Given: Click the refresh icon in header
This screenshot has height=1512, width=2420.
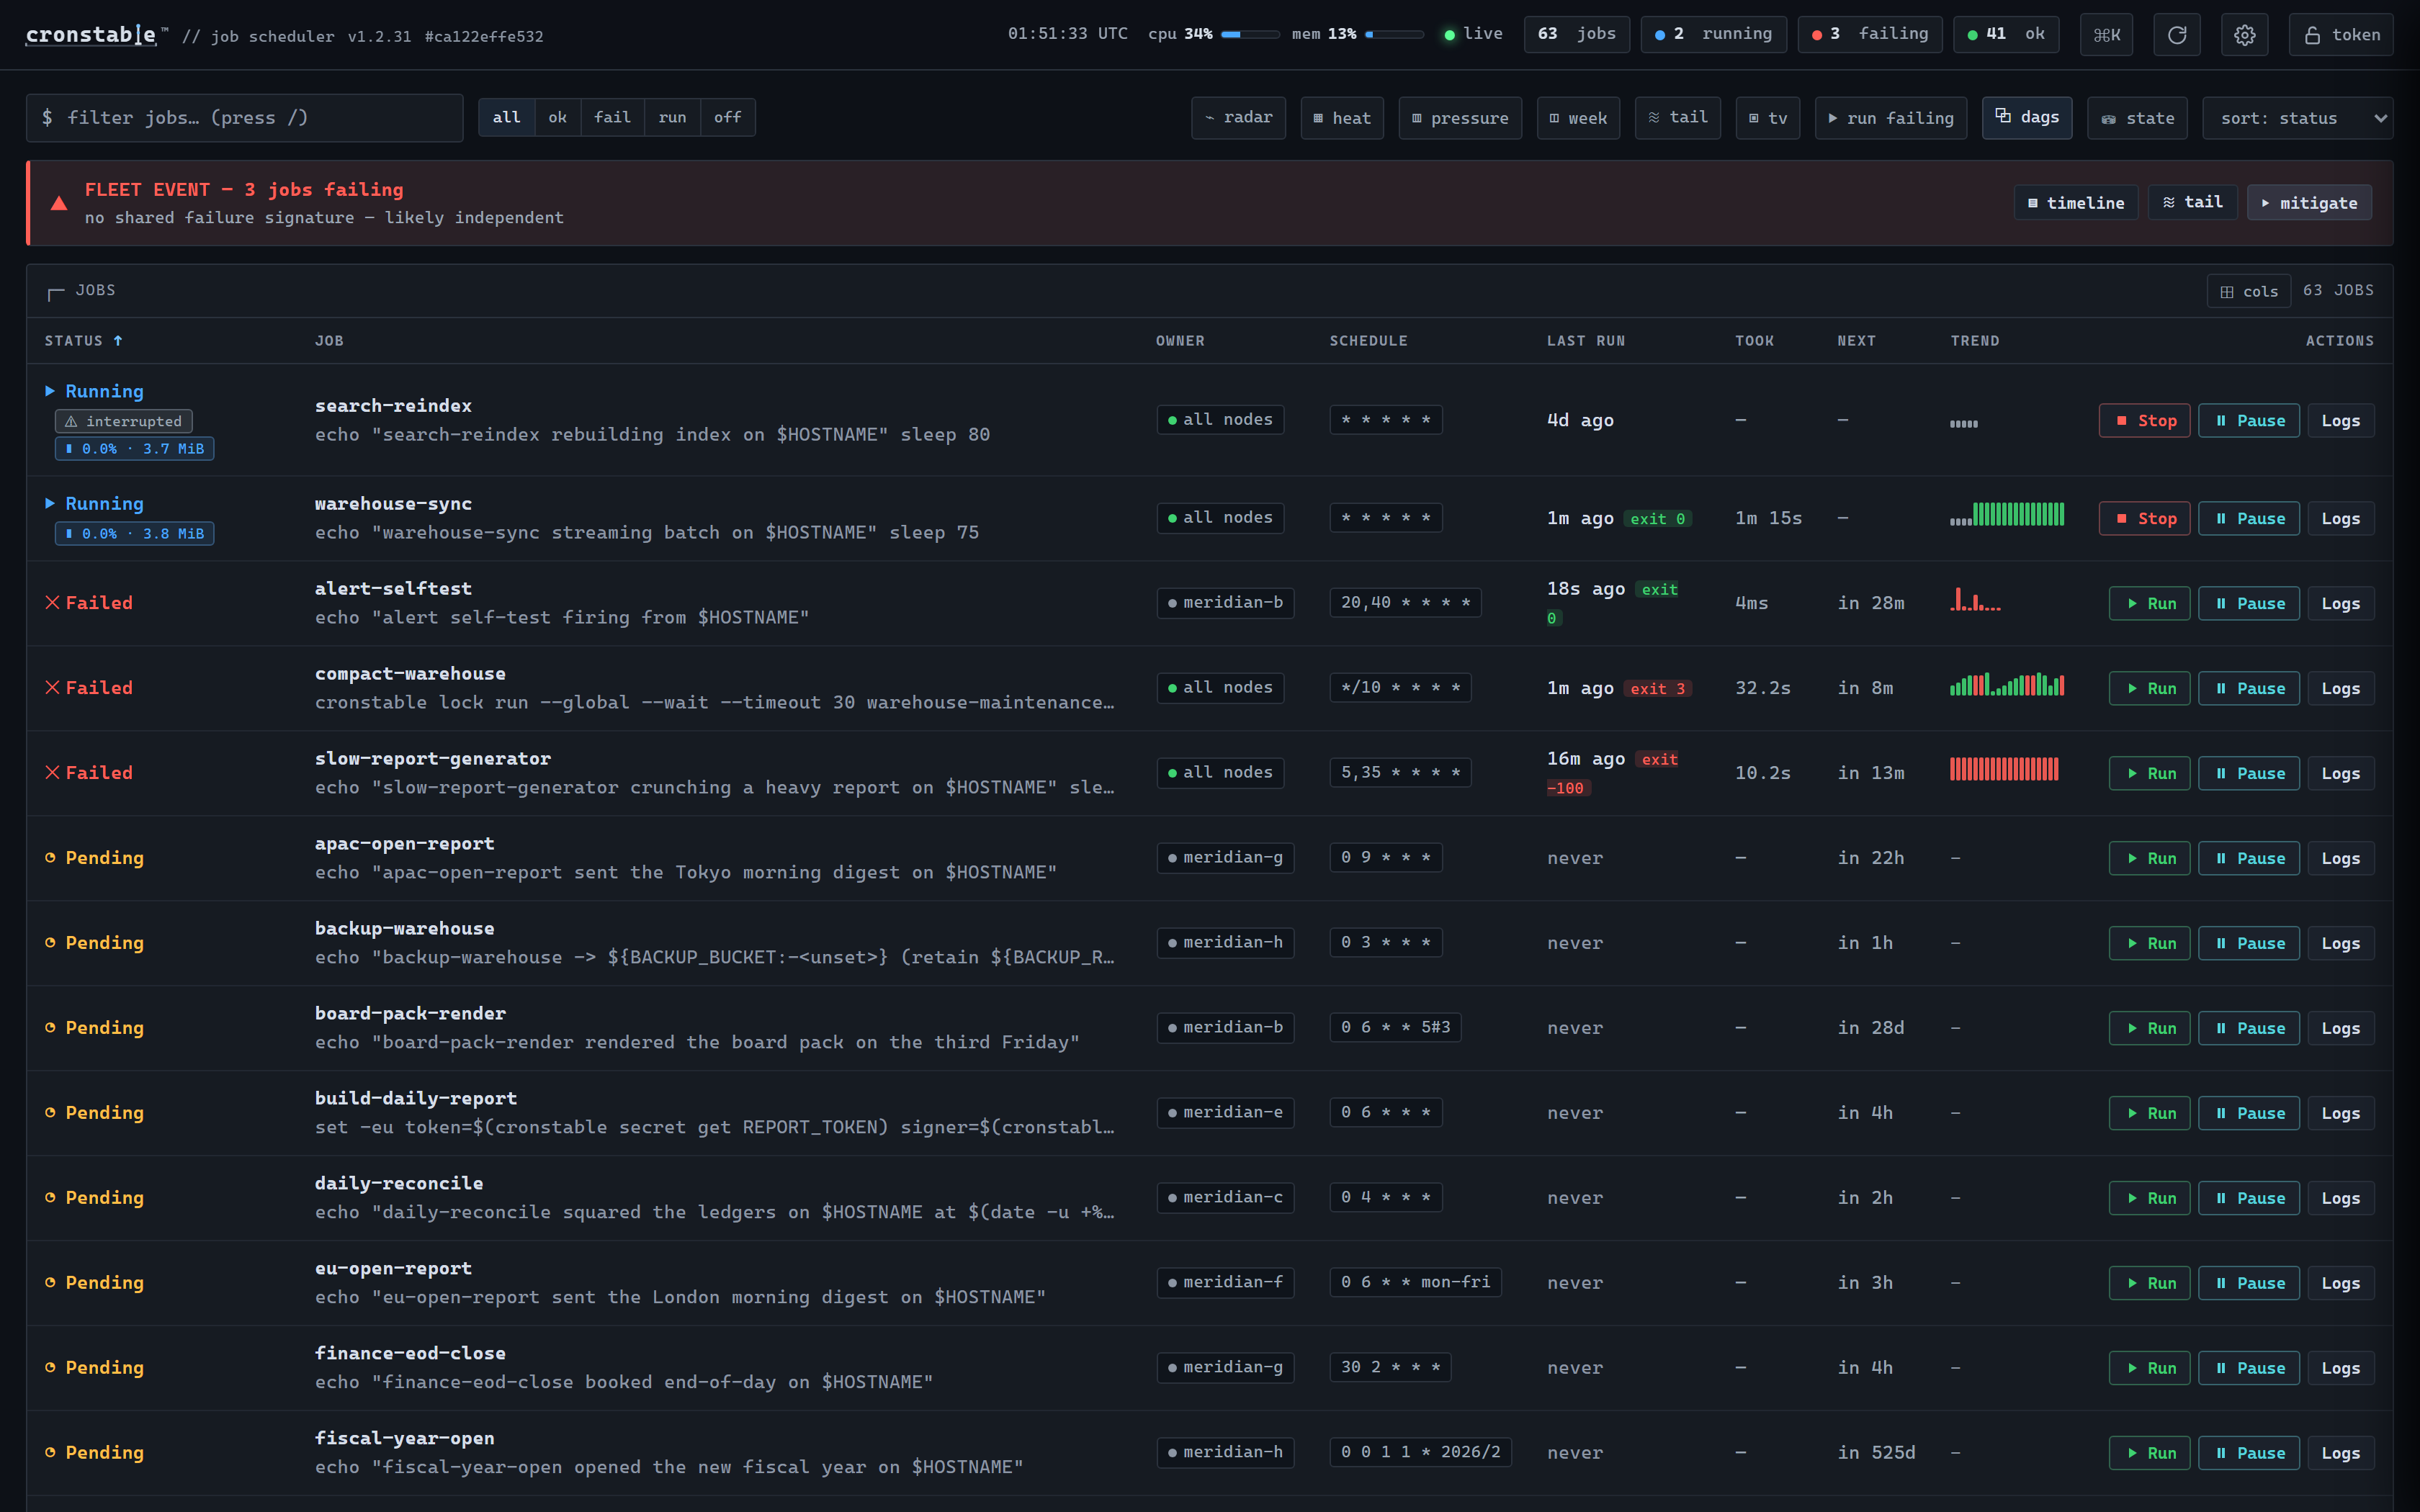Looking at the screenshot, I should 2176,35.
